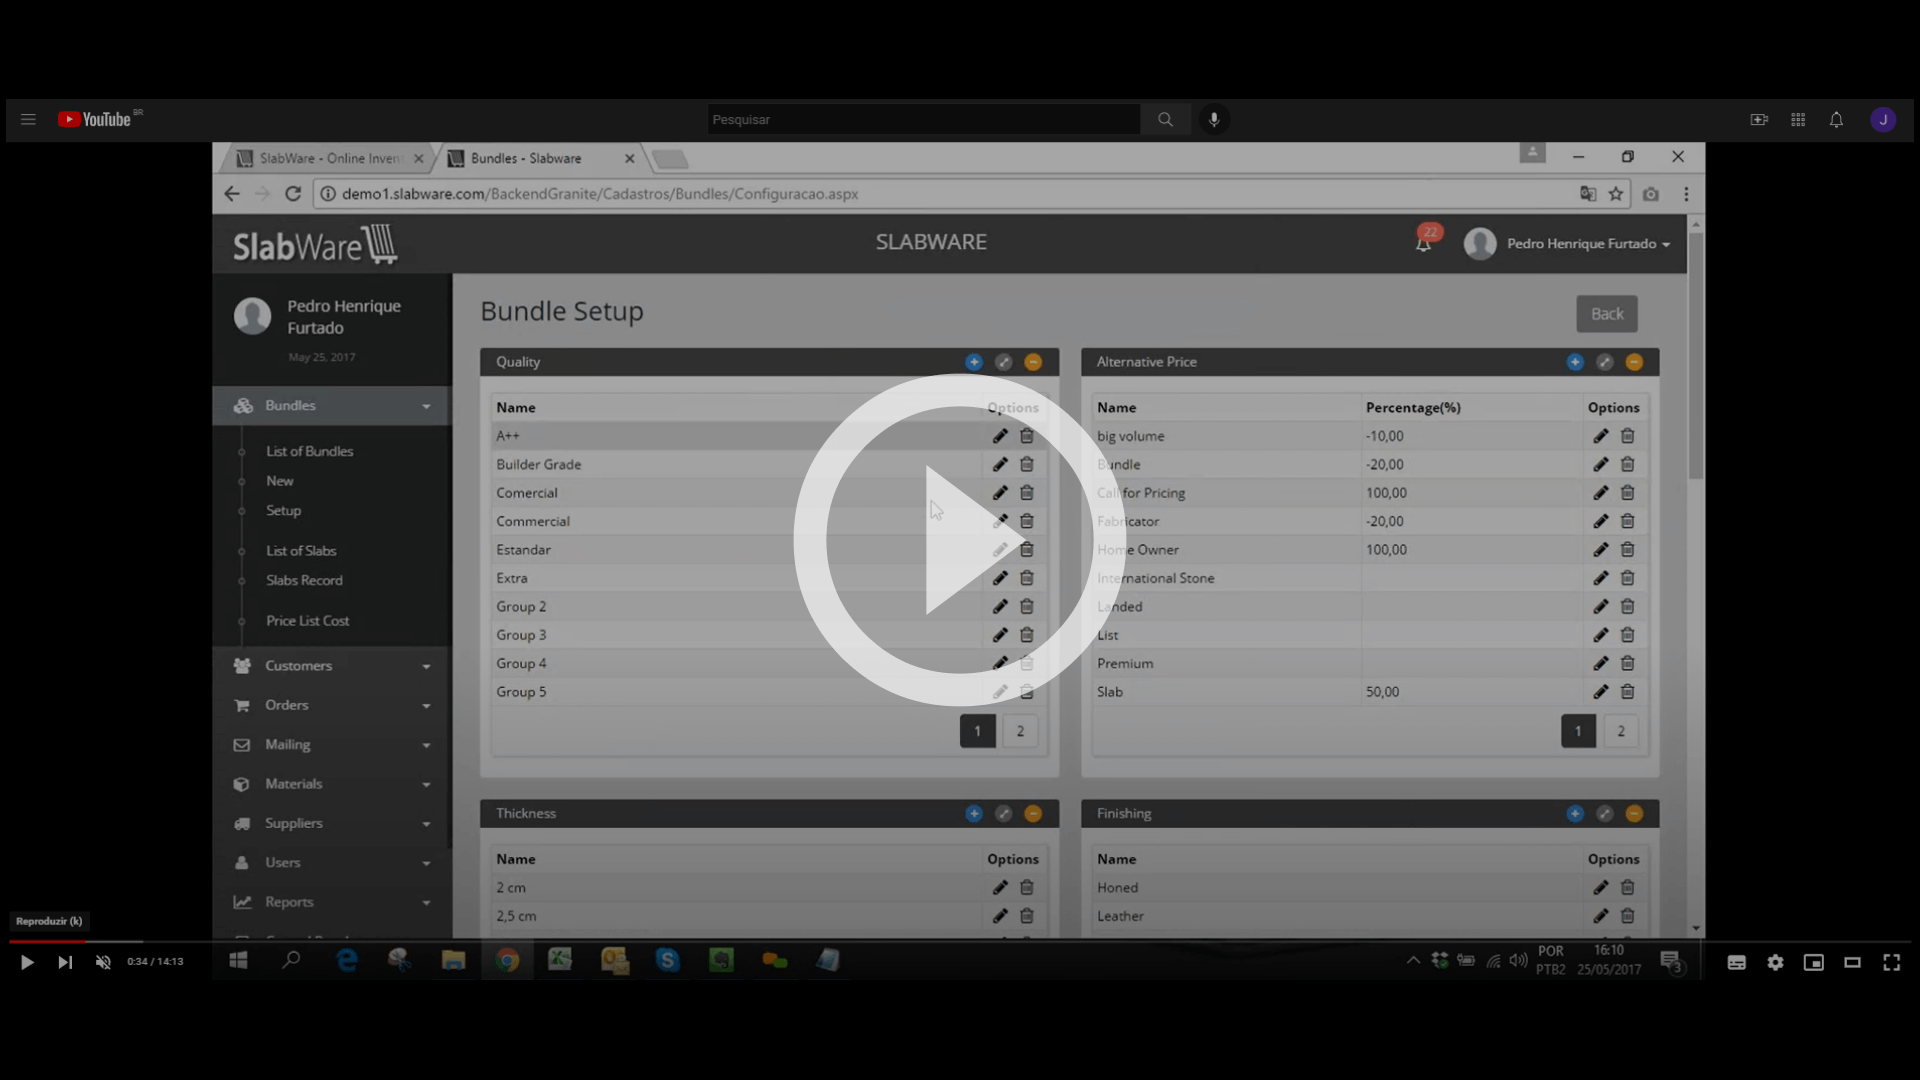This screenshot has width=1920, height=1080.
Task: Delete the Builder Grade quality row
Action: 1027,465
